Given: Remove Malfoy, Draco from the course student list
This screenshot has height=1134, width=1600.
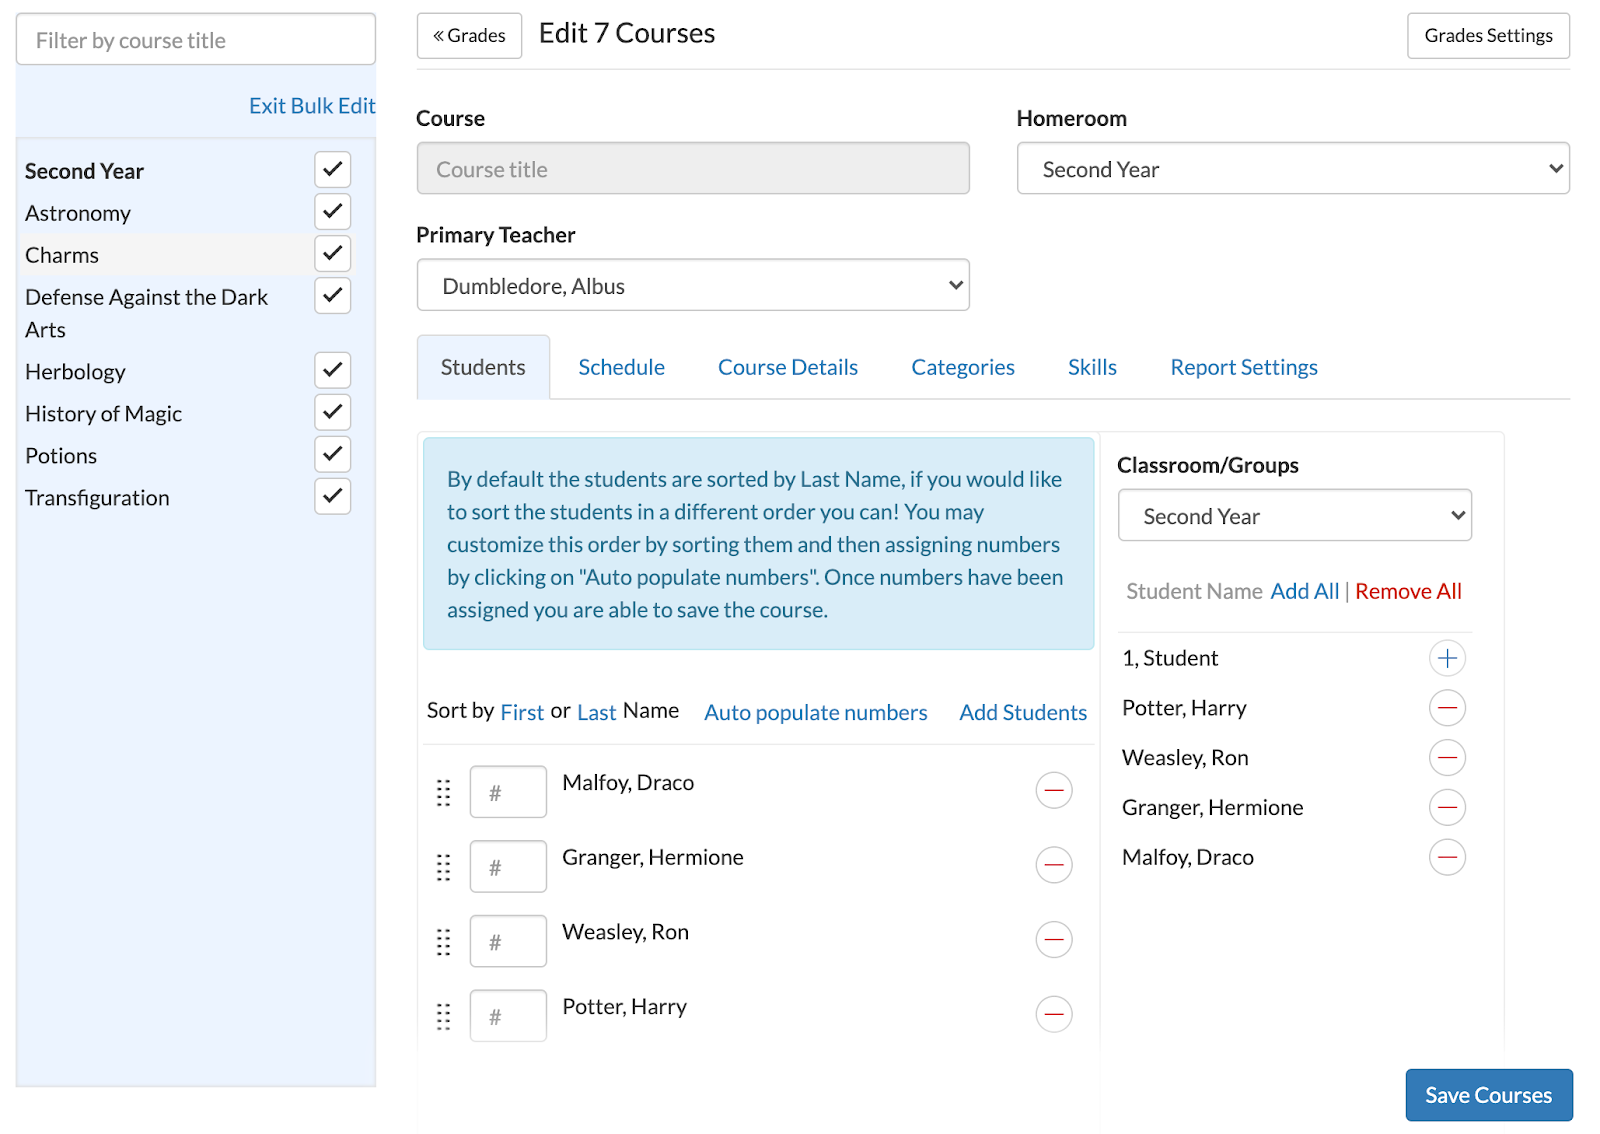Looking at the screenshot, I should [x=1053, y=790].
